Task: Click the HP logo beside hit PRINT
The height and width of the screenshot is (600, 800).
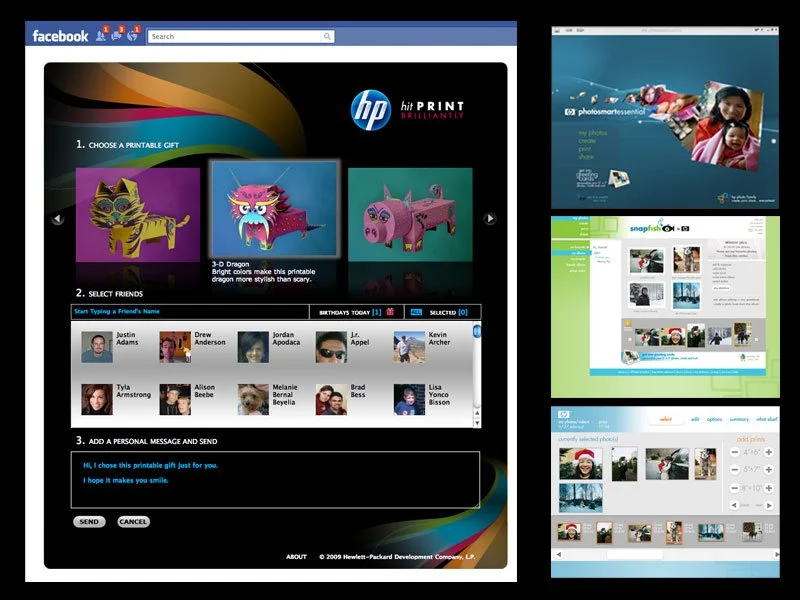Action: pyautogui.click(x=371, y=110)
